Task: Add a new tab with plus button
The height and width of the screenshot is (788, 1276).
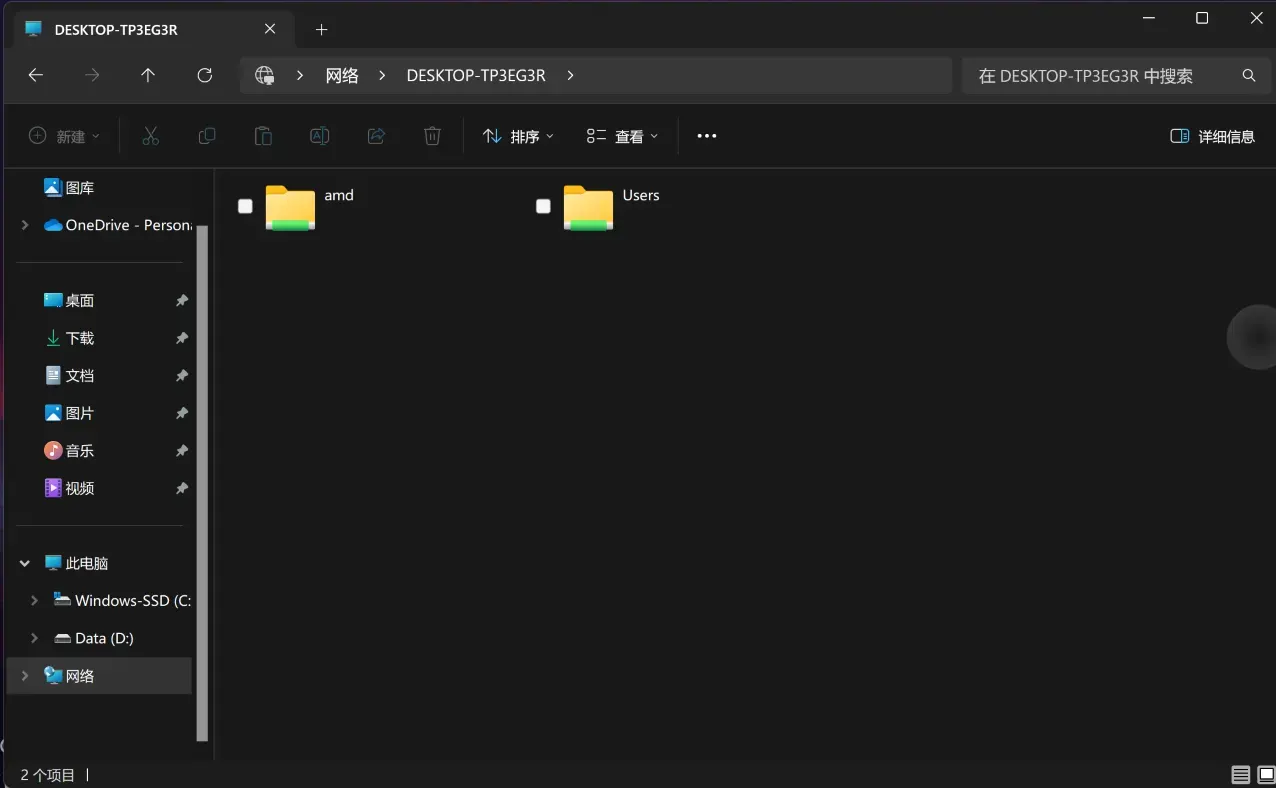Action: tap(321, 29)
